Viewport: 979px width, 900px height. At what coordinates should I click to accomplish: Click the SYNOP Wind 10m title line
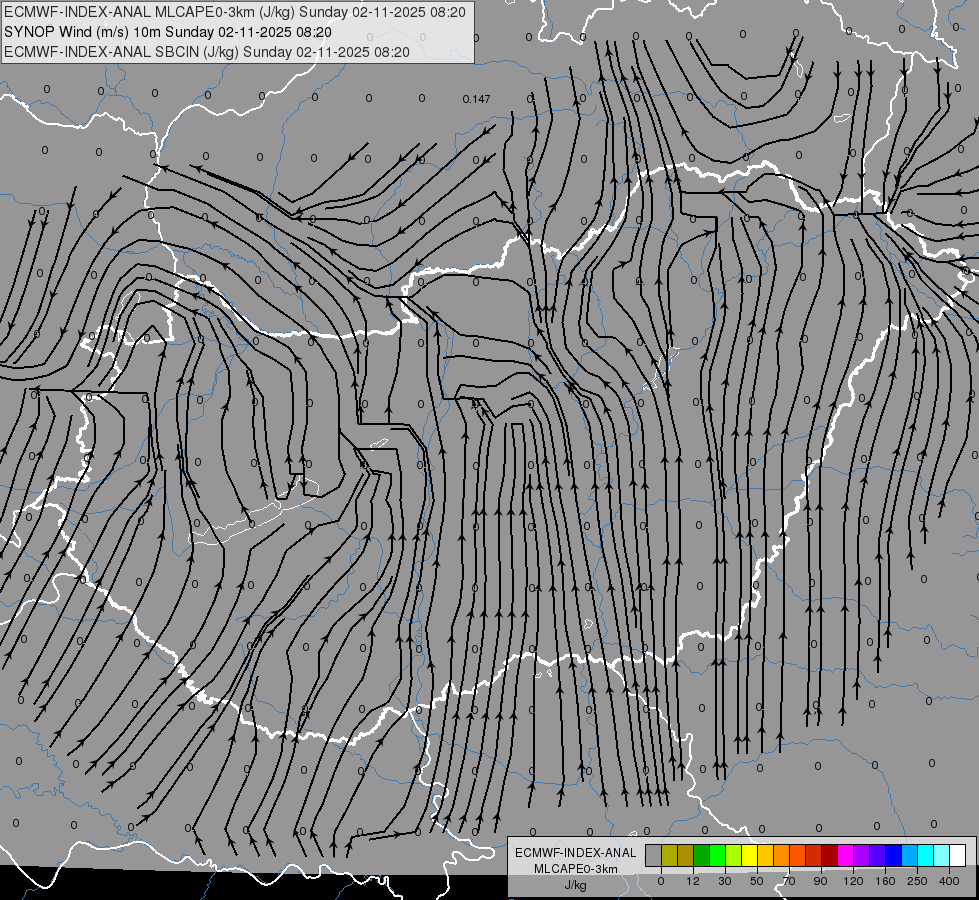pos(167,32)
